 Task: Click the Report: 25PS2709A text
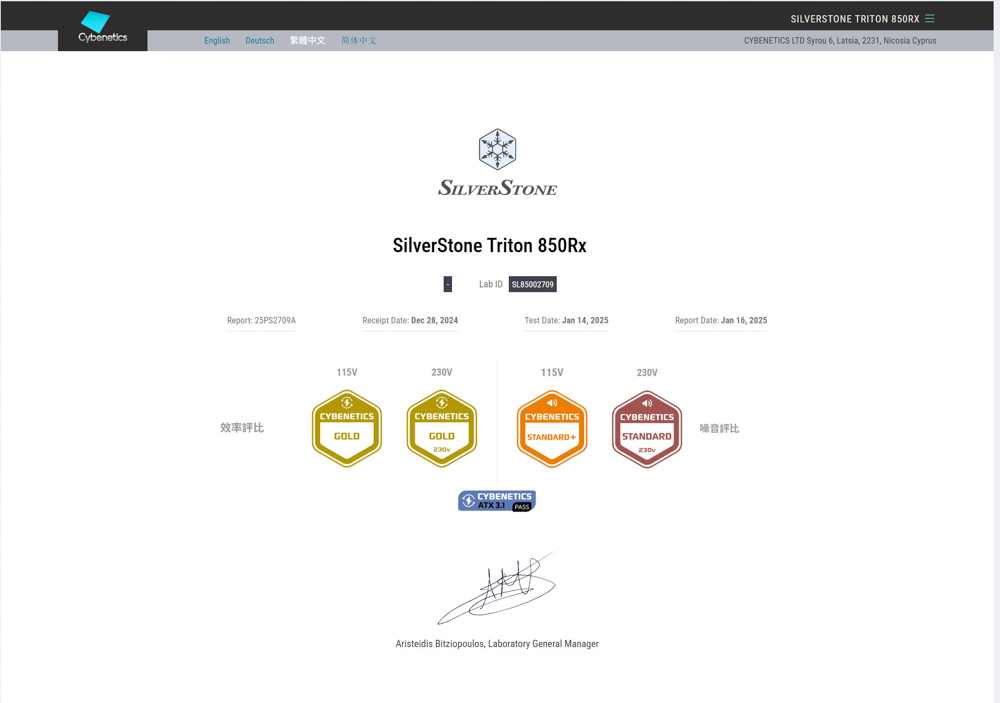point(261,320)
